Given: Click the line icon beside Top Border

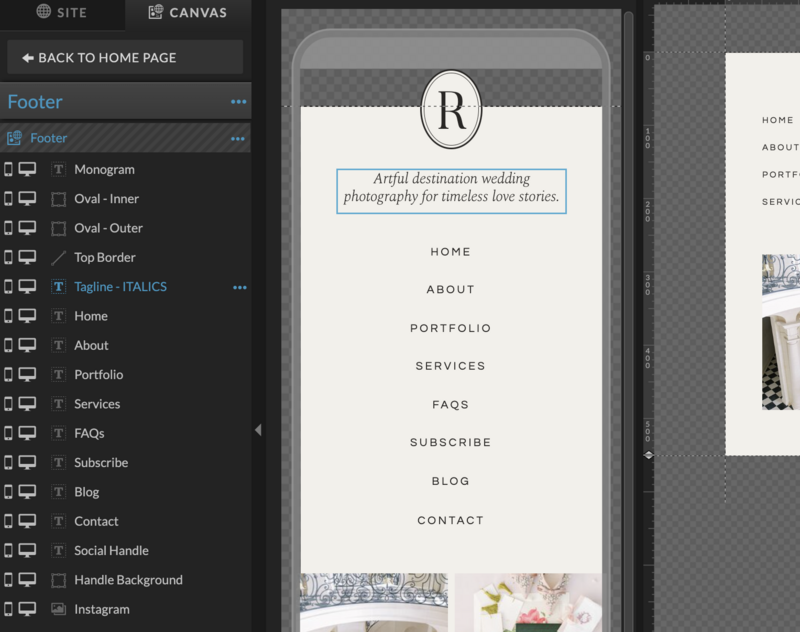Looking at the screenshot, I should click(58, 258).
